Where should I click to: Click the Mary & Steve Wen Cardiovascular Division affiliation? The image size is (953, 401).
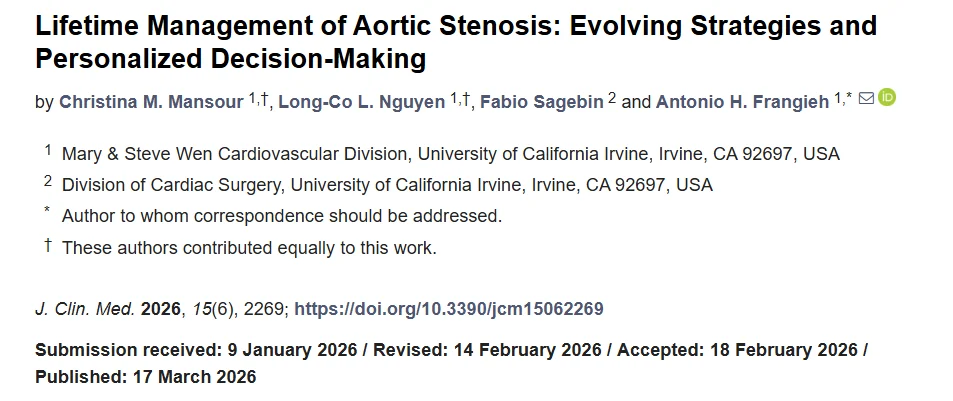[x=450, y=154]
